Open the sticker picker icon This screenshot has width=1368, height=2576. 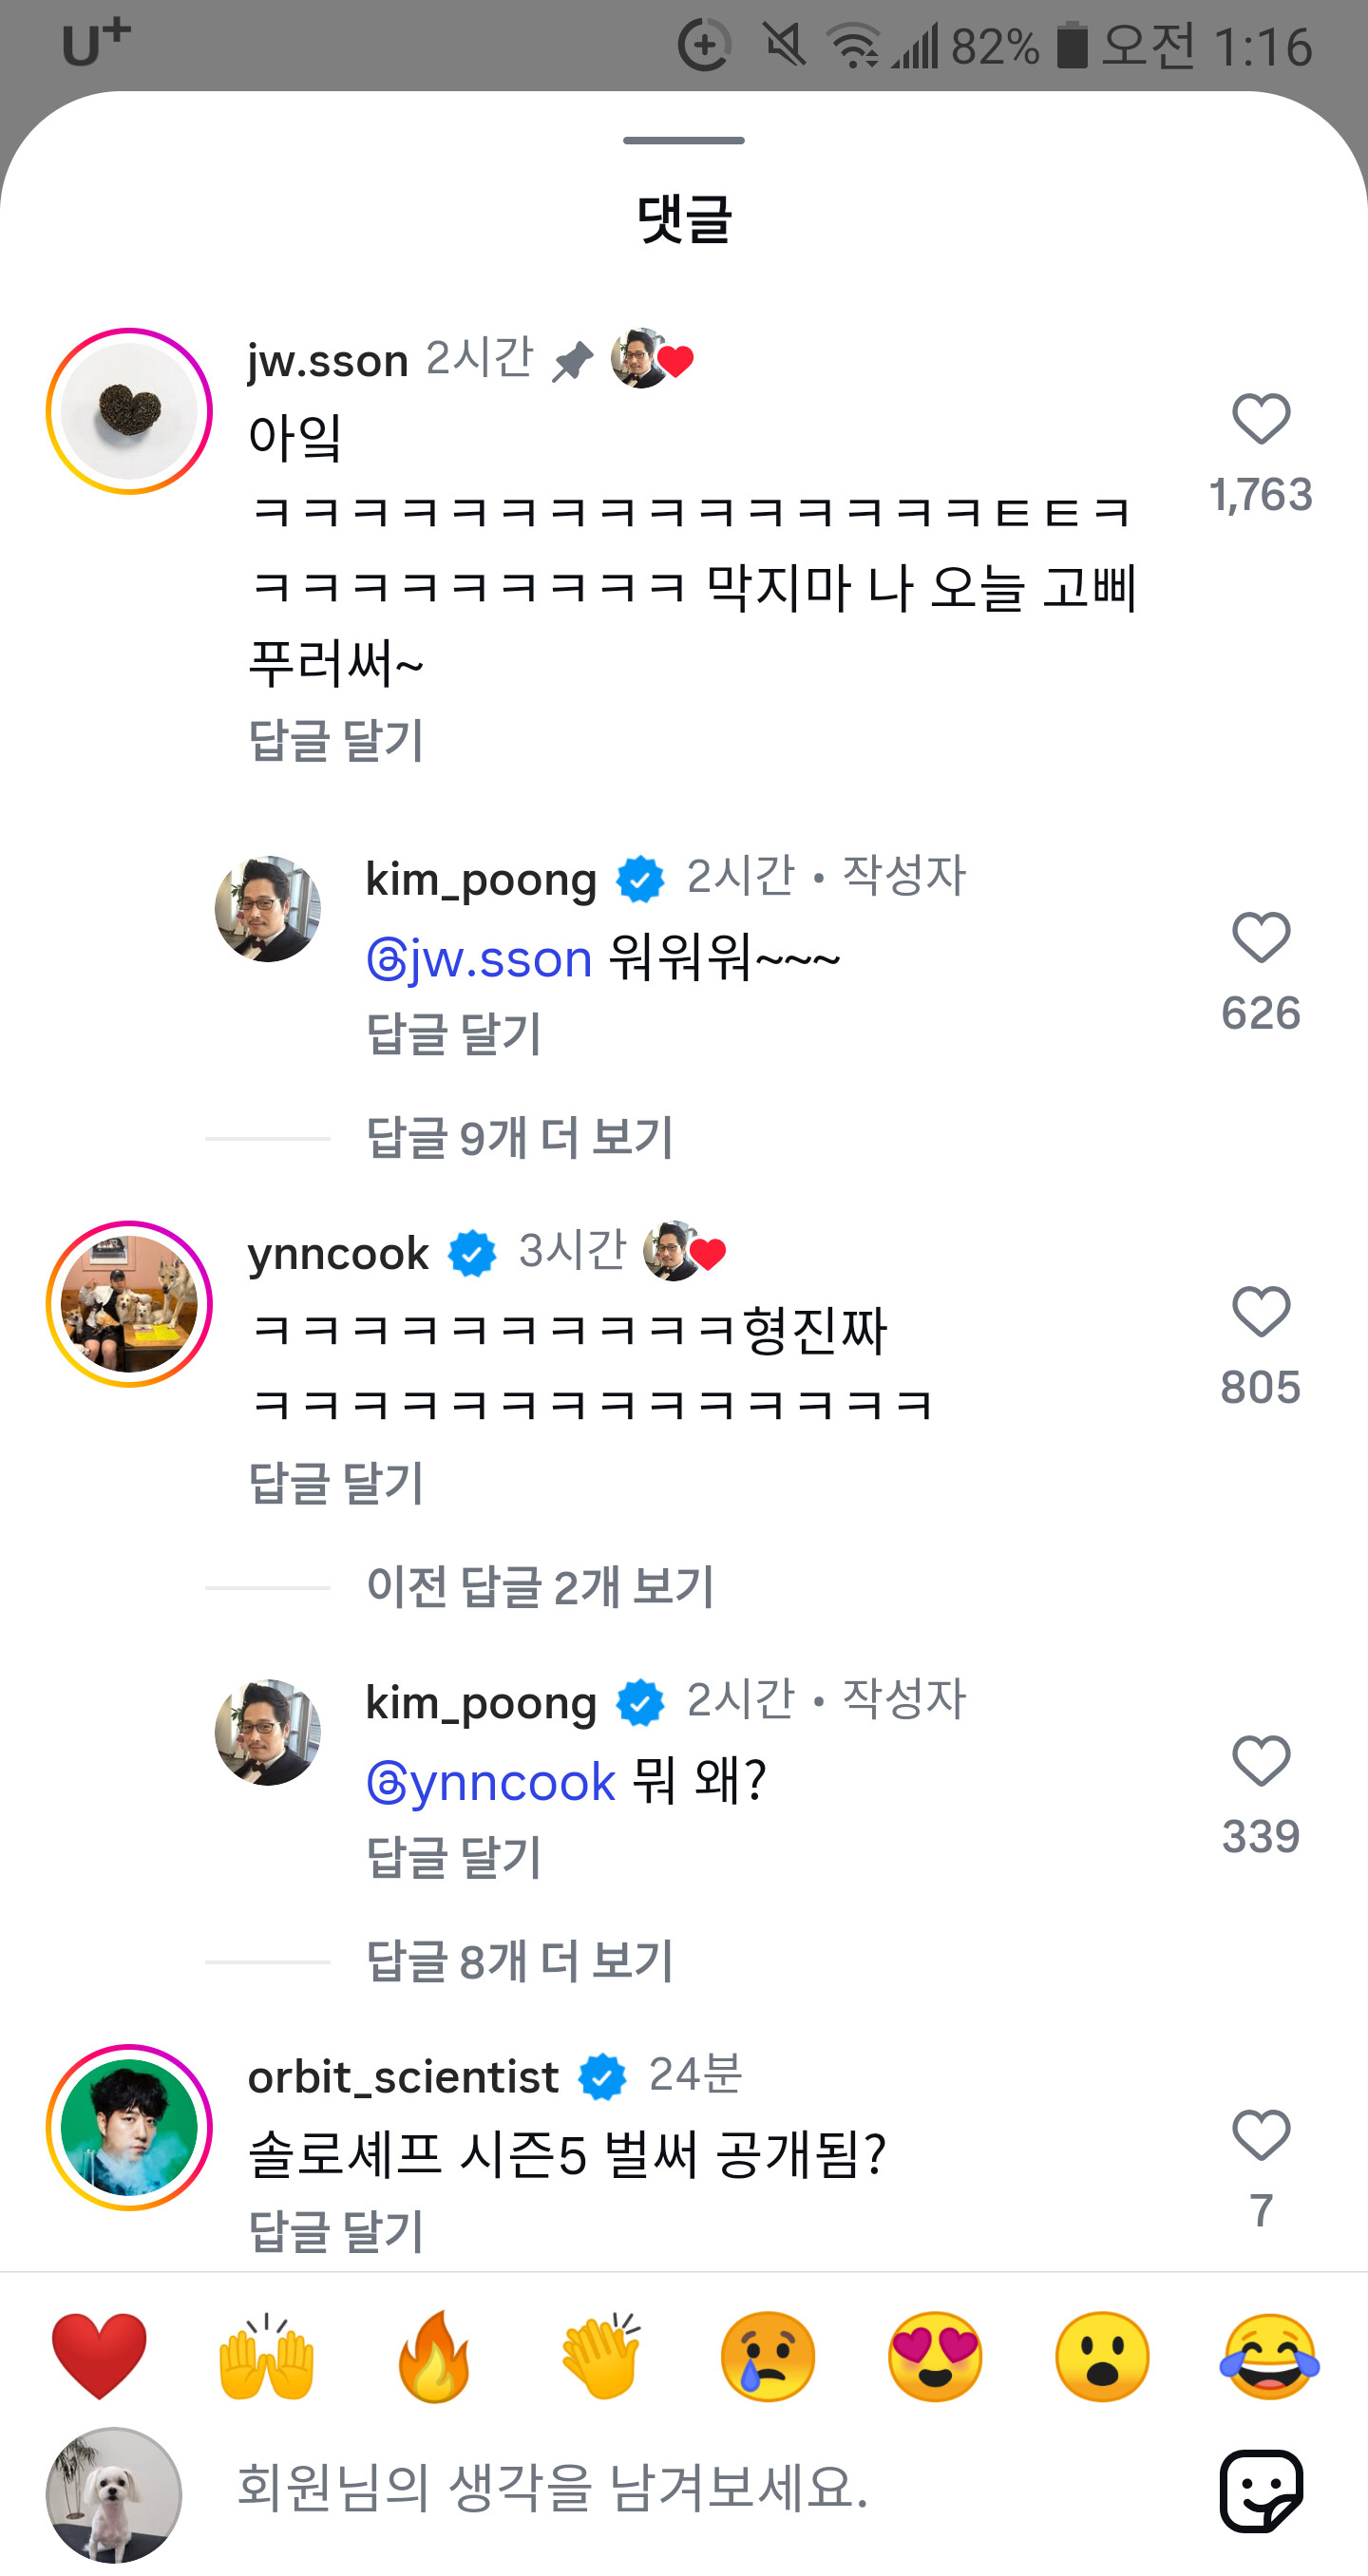(1261, 2490)
